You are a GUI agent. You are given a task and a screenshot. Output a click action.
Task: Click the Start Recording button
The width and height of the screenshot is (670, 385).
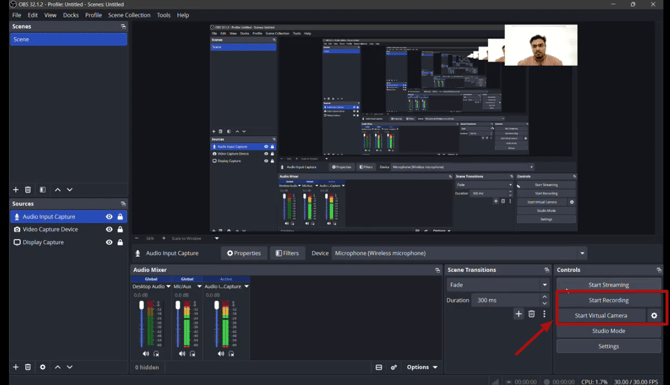pos(608,300)
